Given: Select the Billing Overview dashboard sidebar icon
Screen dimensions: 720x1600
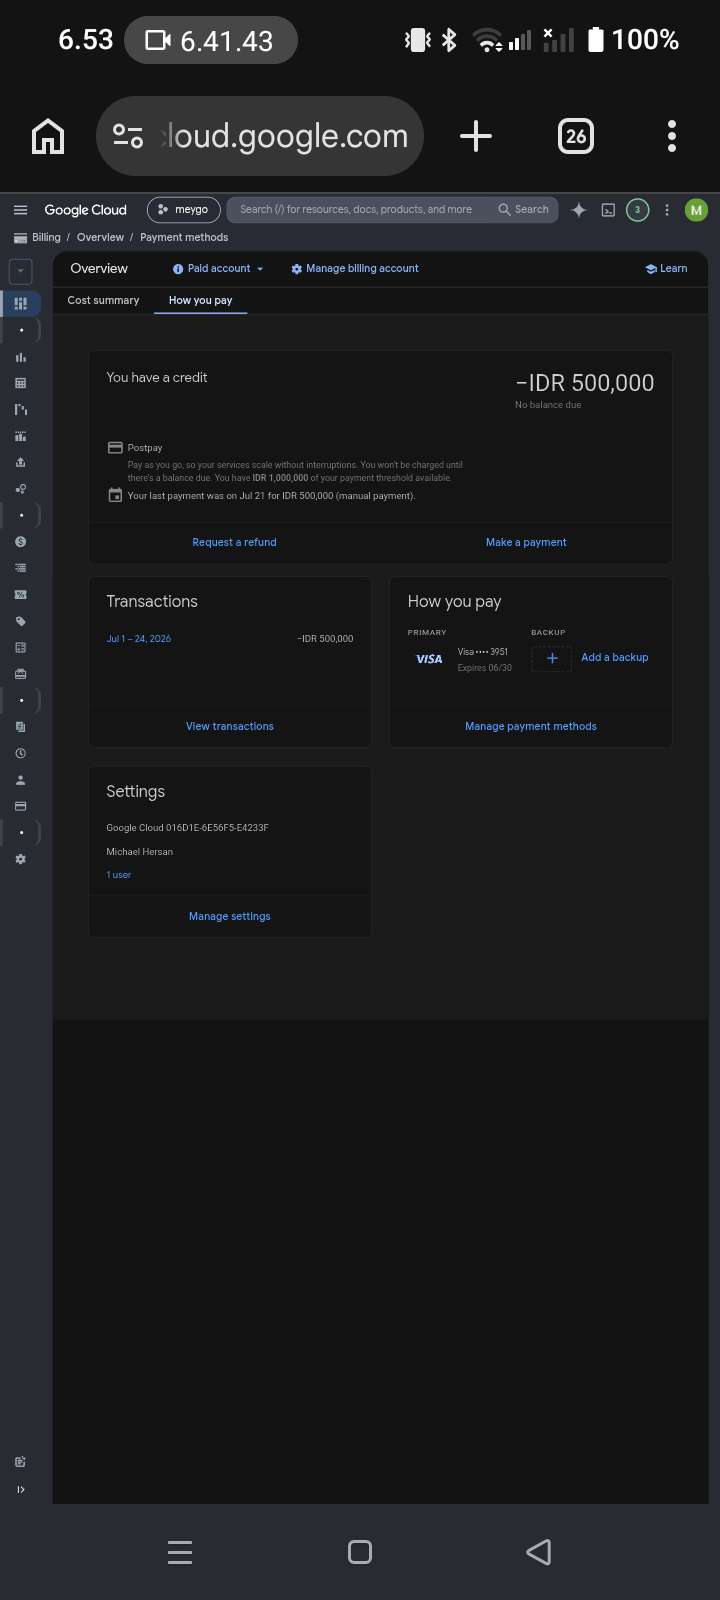Looking at the screenshot, I should tap(21, 303).
